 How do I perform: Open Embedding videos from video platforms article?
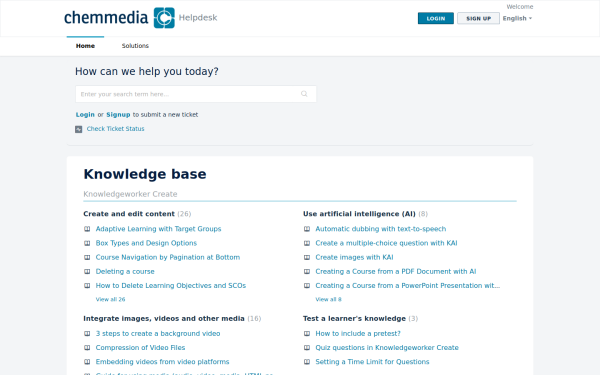coord(162,362)
